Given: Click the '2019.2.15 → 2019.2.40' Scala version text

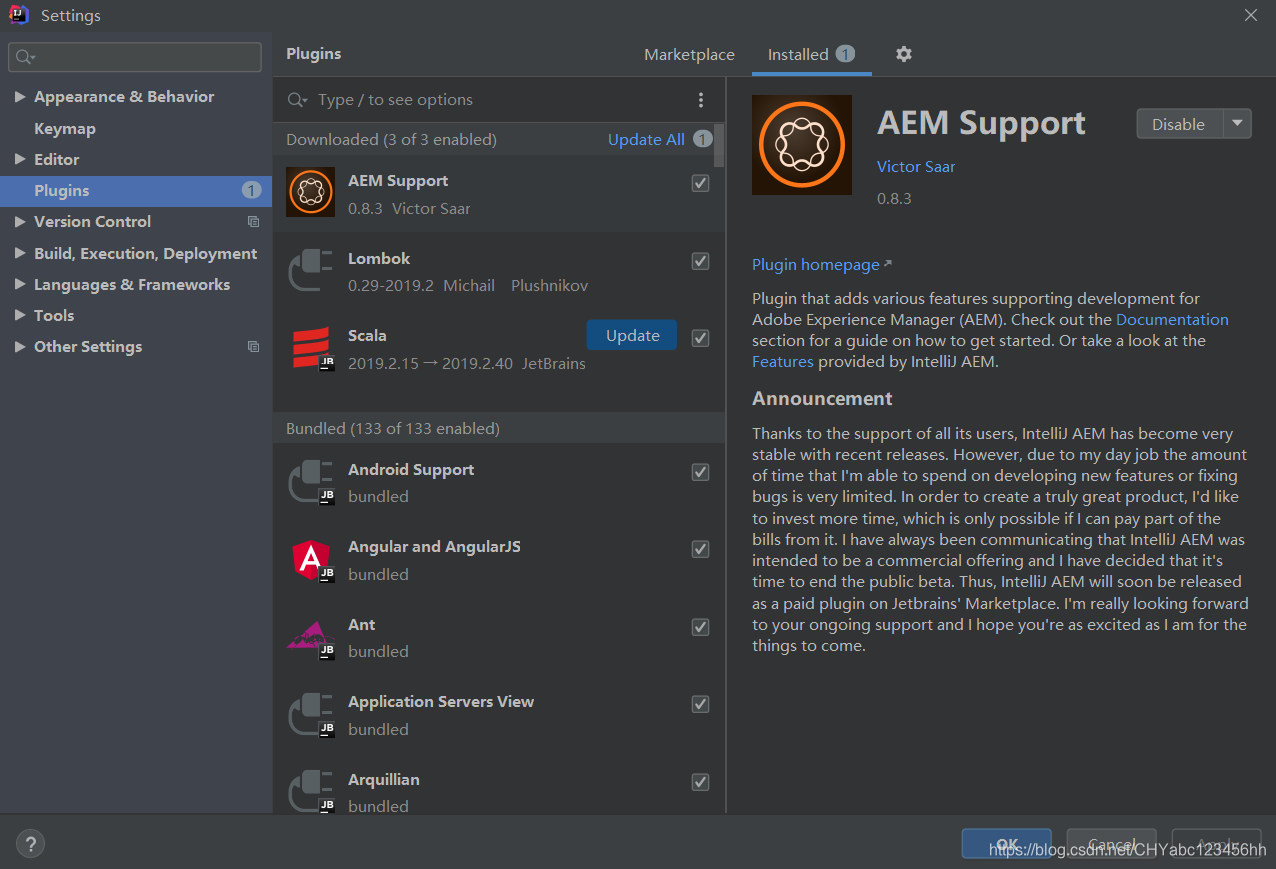Looking at the screenshot, I should click(430, 364).
